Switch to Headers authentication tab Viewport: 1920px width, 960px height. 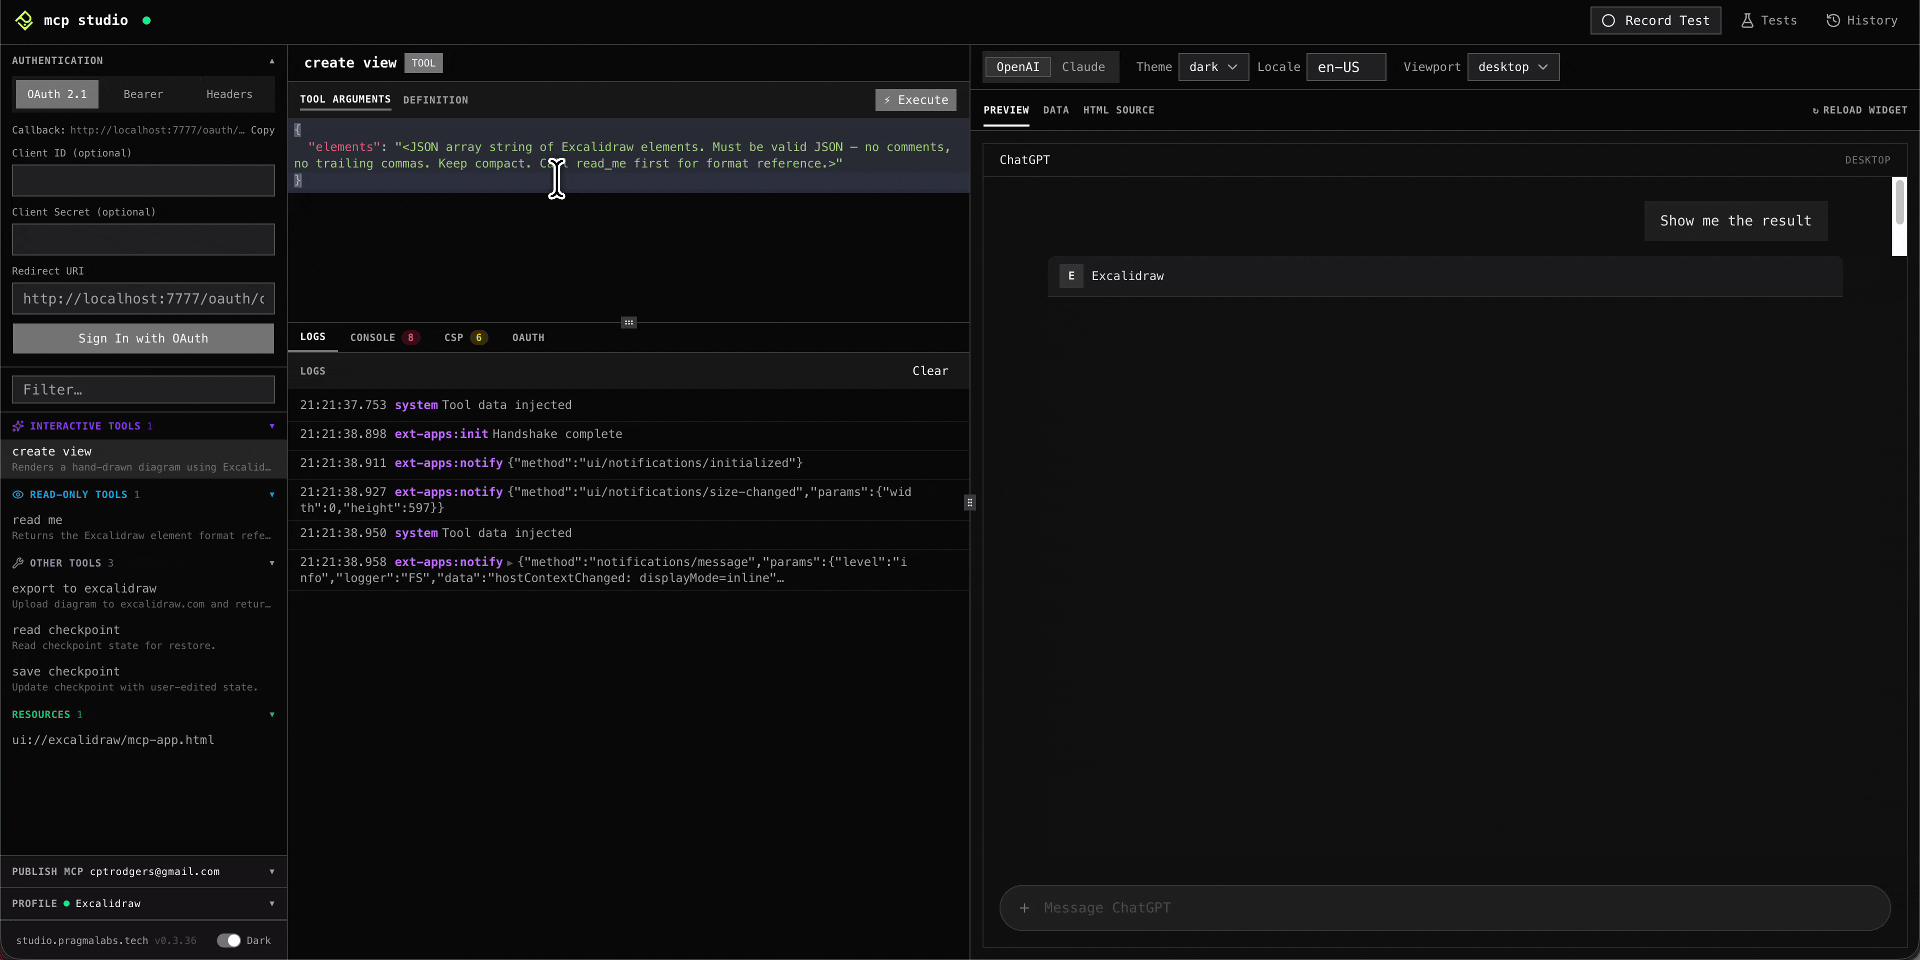tap(229, 94)
